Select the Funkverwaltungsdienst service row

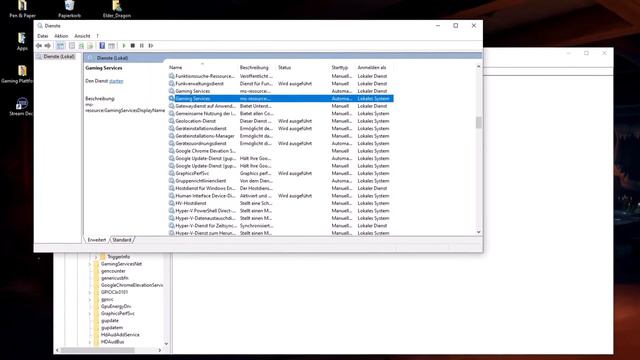point(281,83)
